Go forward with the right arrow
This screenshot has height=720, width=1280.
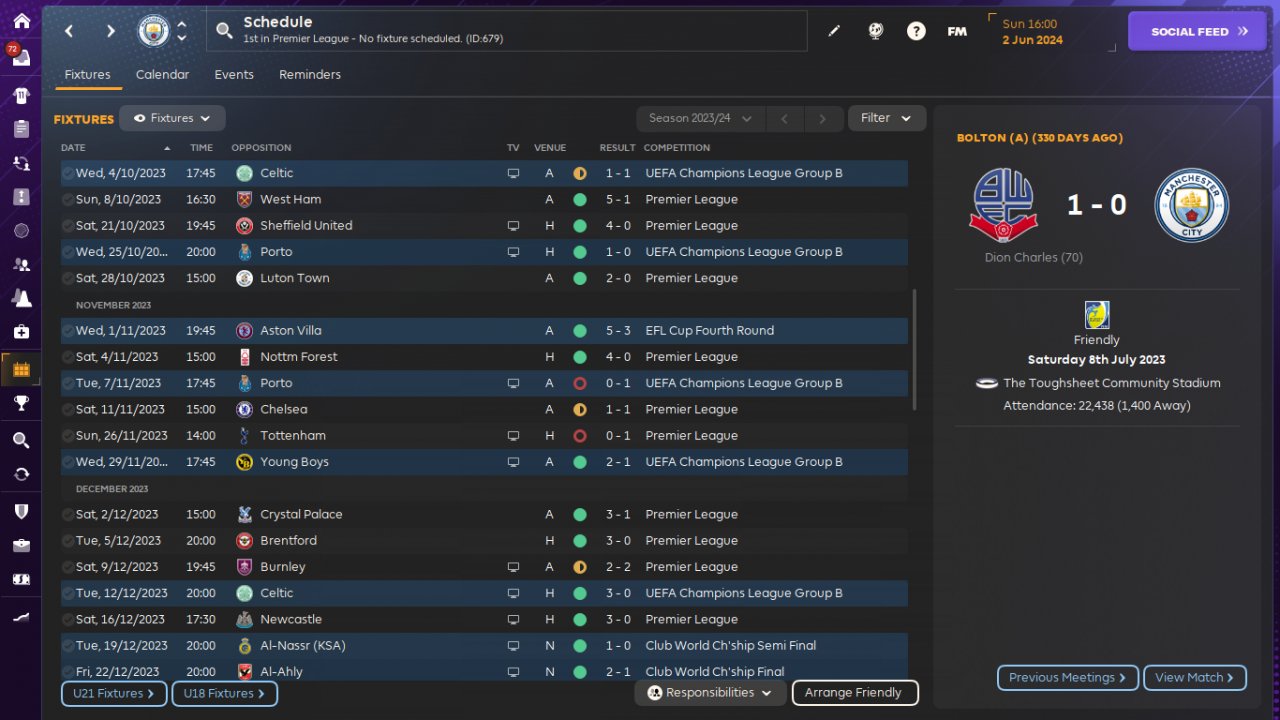pos(110,31)
